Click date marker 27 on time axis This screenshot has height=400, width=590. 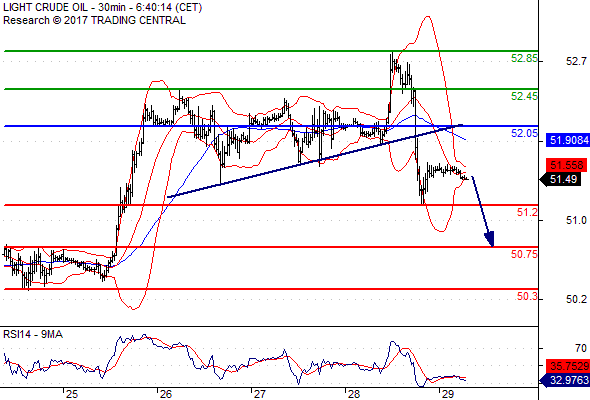click(259, 394)
